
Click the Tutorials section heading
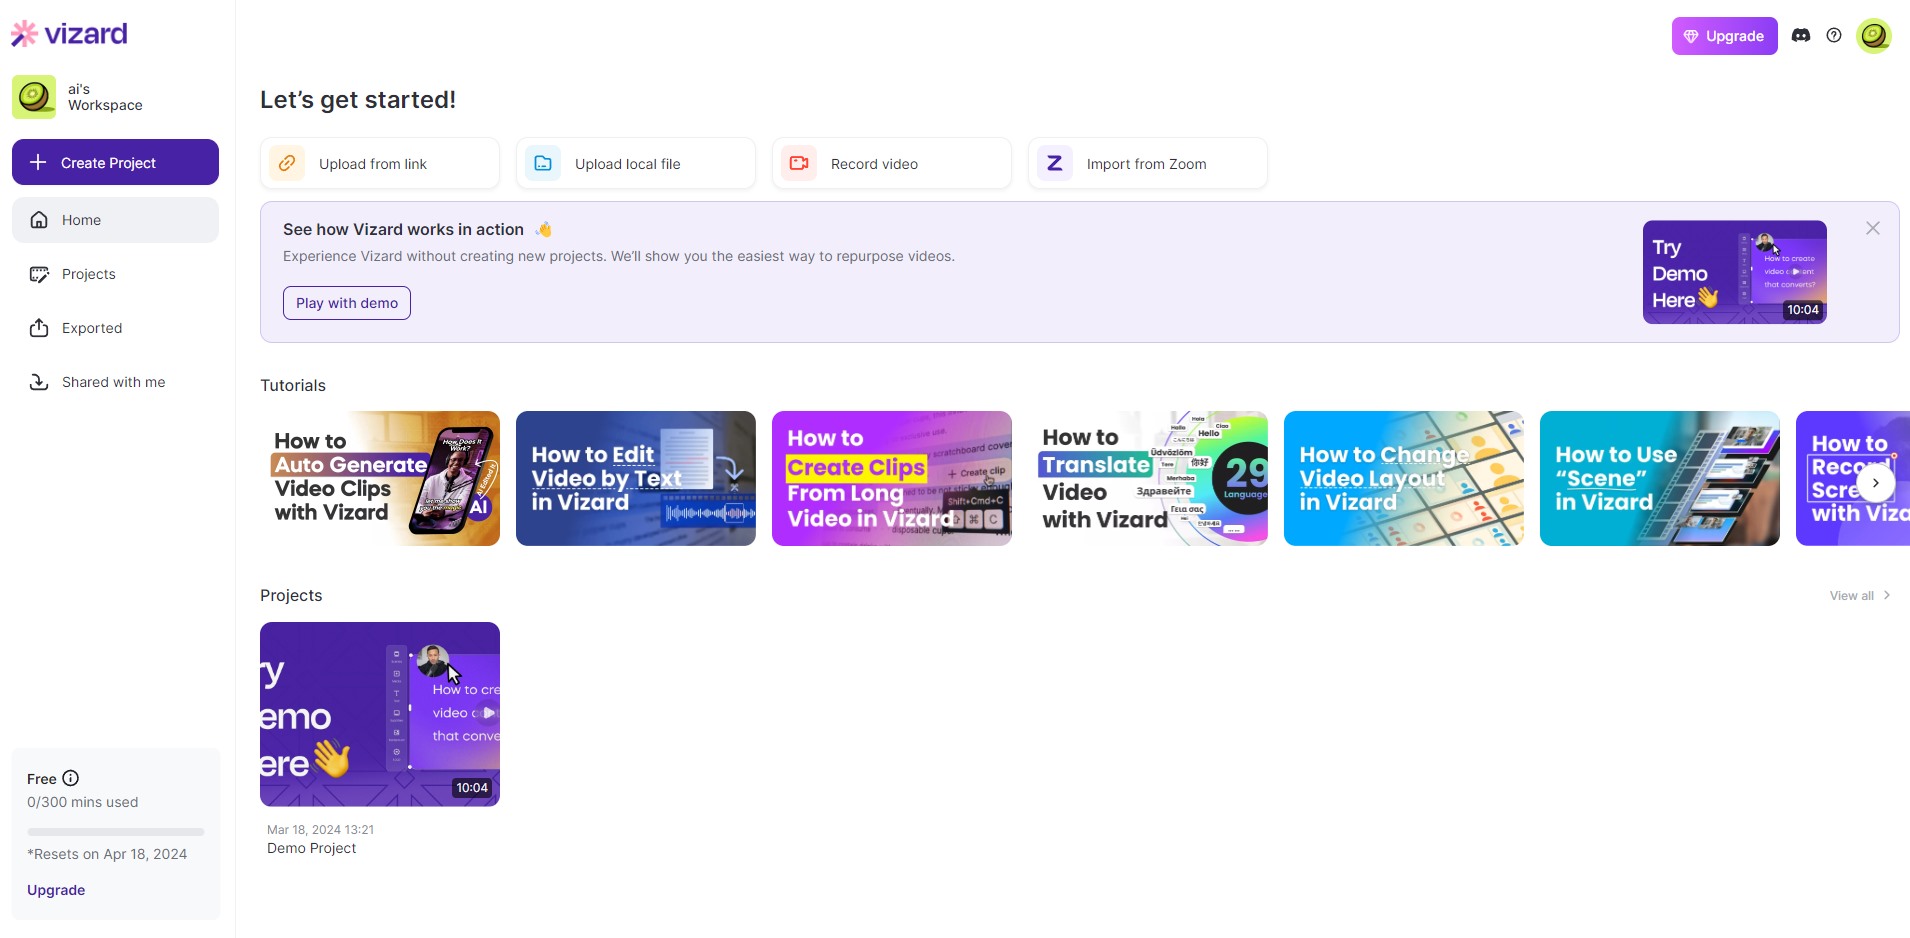pyautogui.click(x=293, y=385)
